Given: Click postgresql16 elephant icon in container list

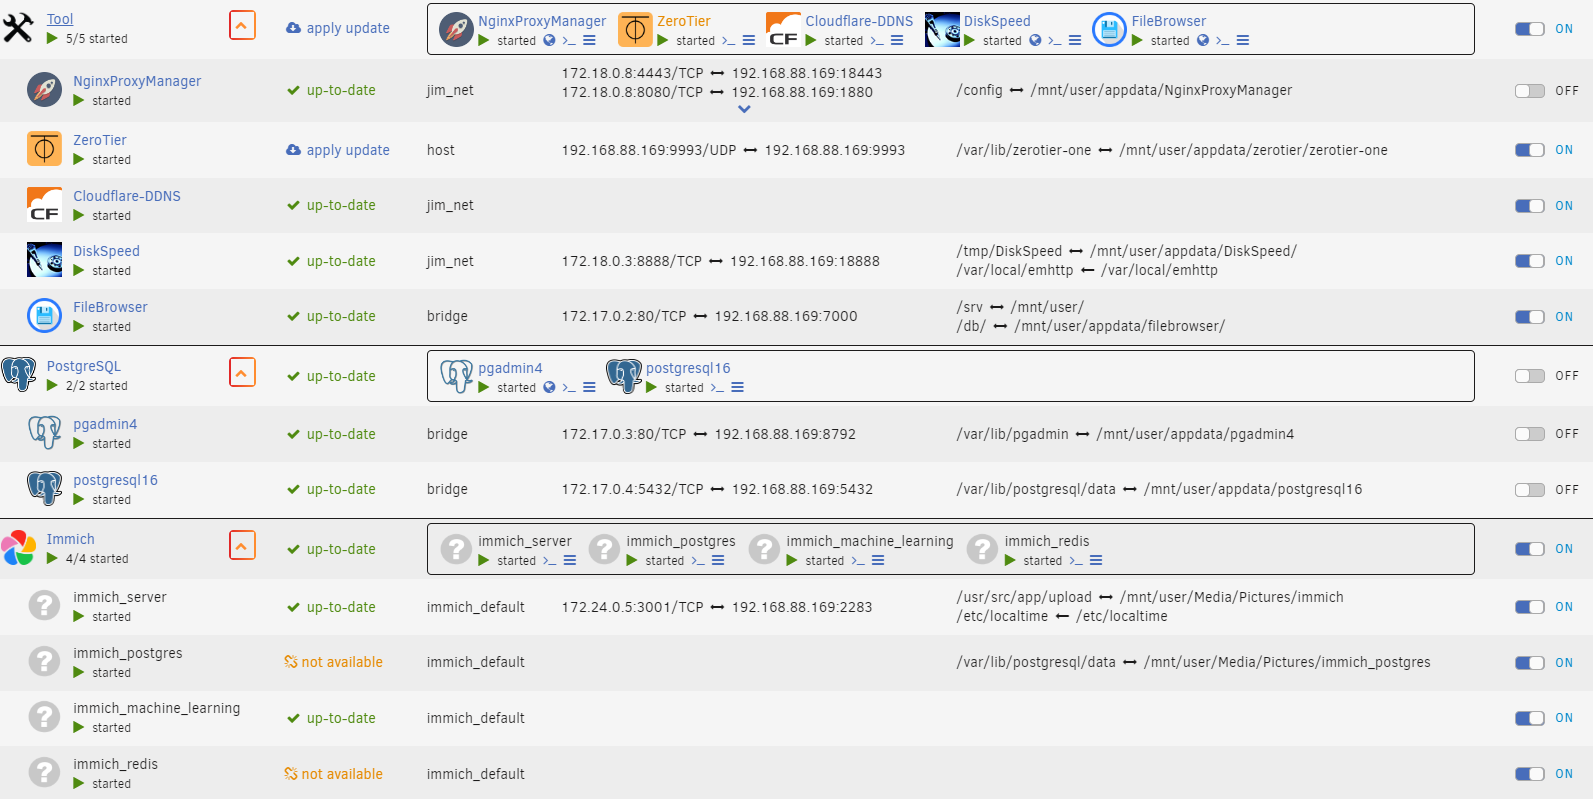Looking at the screenshot, I should [x=44, y=489].
